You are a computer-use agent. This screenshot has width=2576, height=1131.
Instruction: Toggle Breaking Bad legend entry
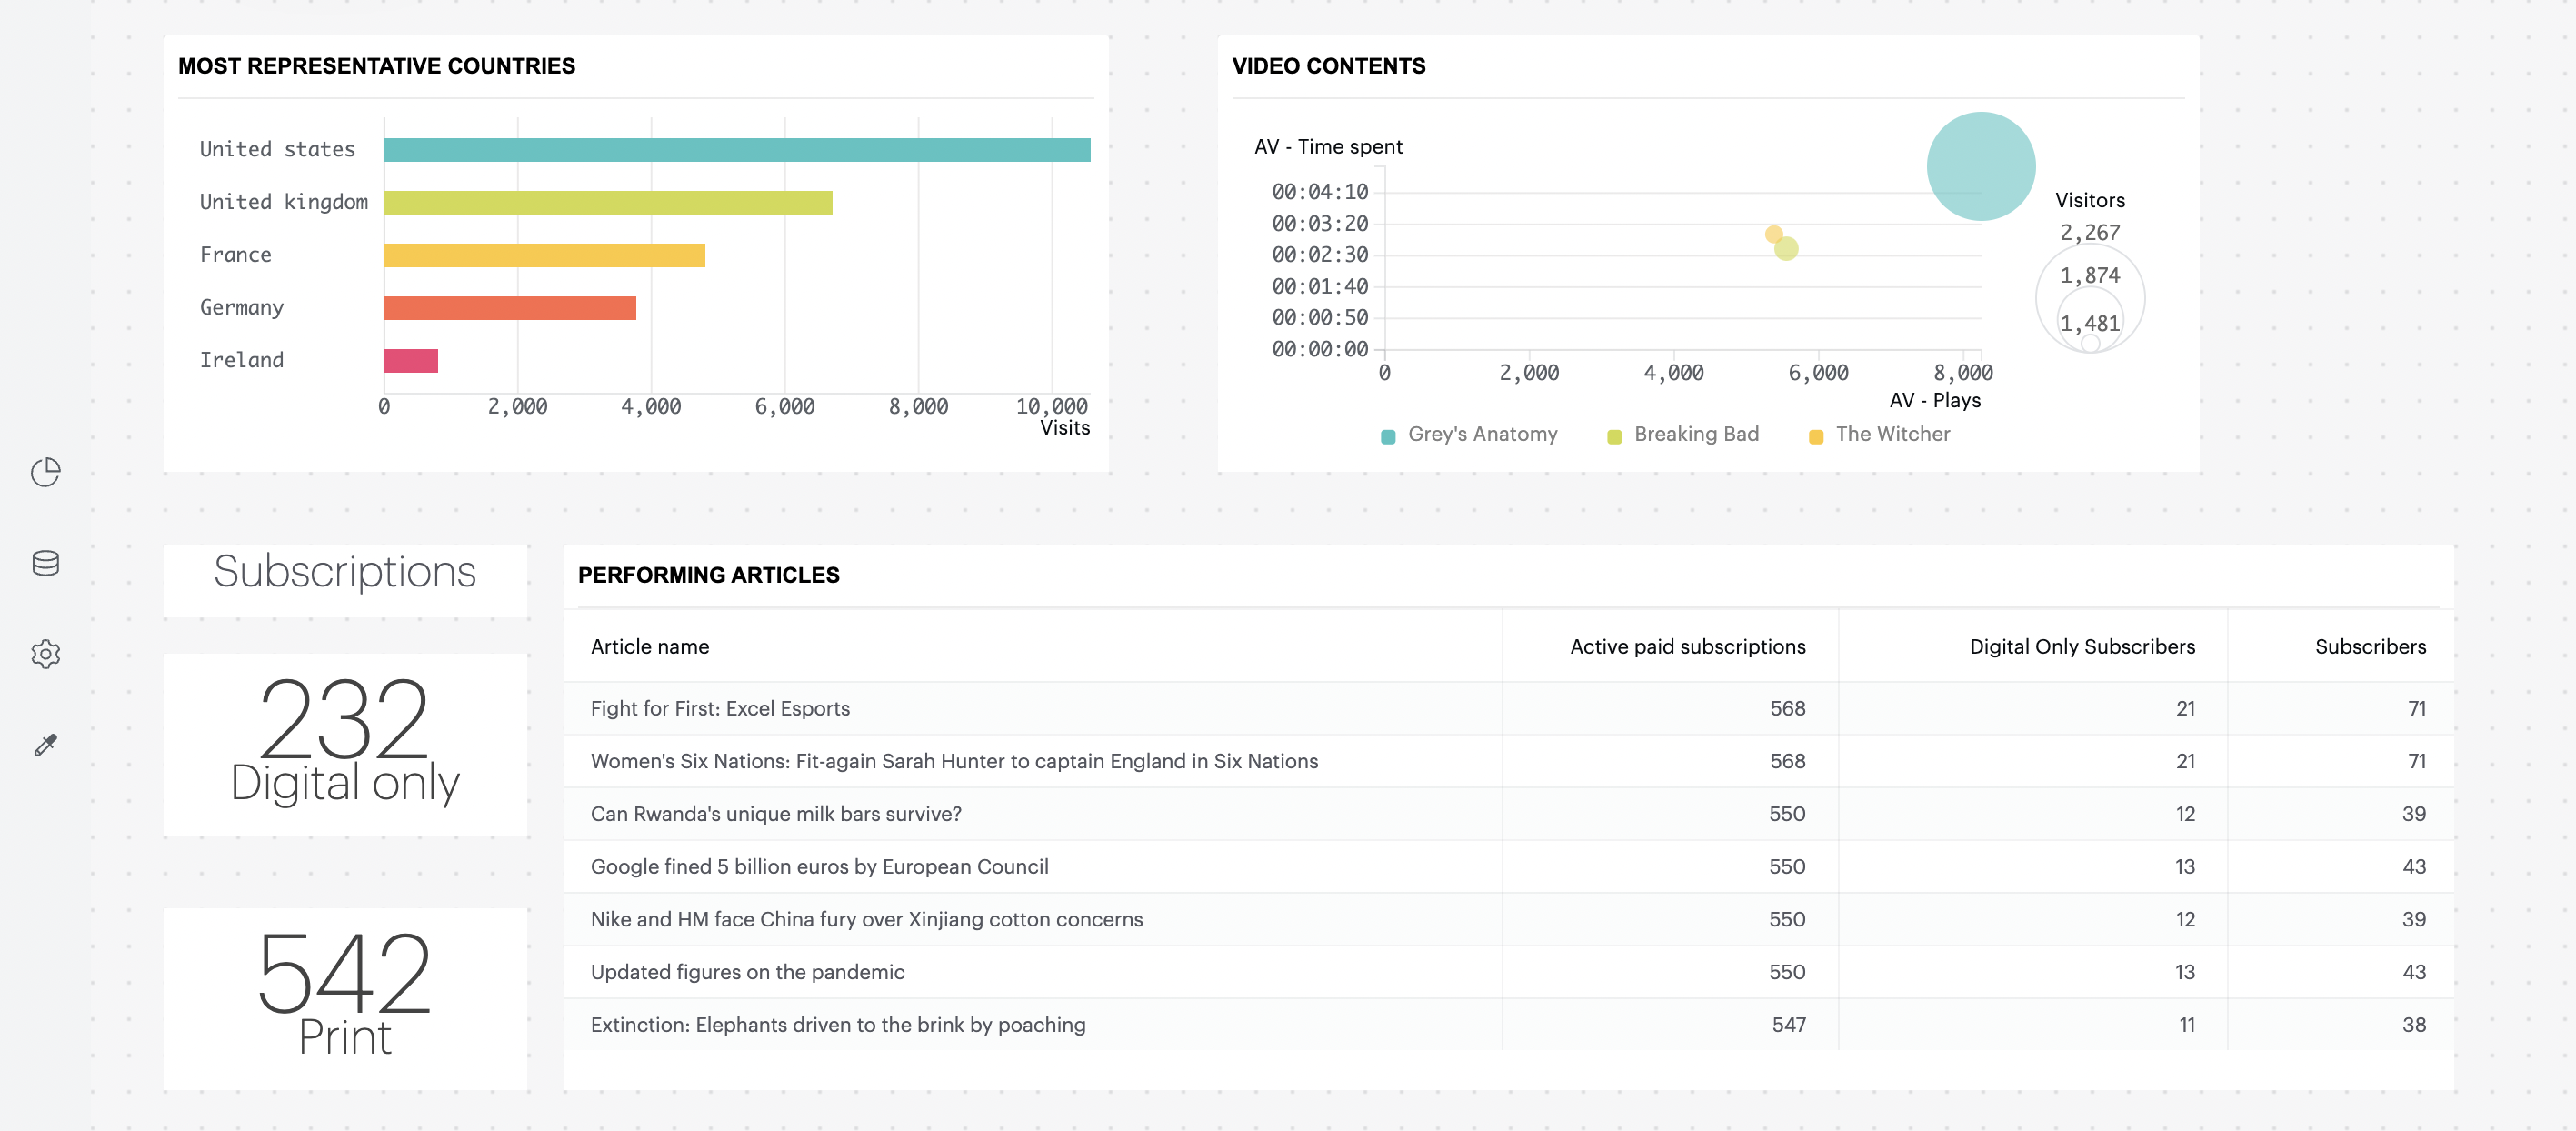pos(1695,434)
